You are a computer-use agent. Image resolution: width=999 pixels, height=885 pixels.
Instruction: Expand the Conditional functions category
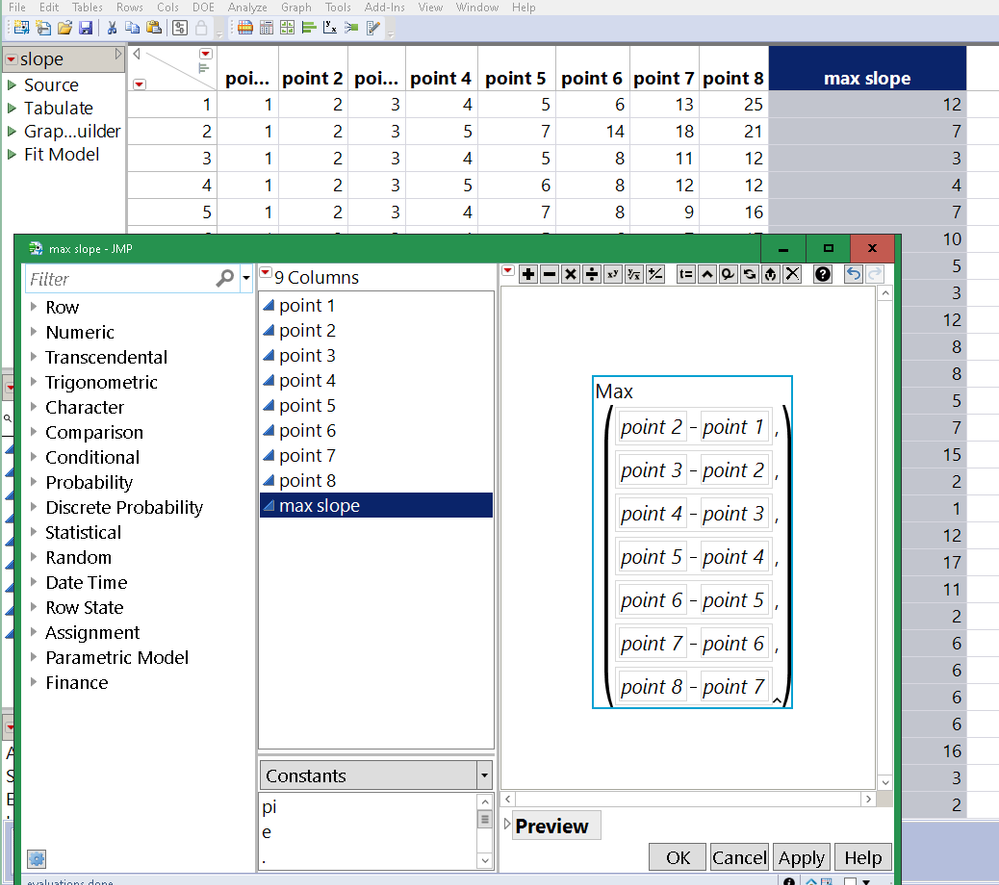pos(92,457)
